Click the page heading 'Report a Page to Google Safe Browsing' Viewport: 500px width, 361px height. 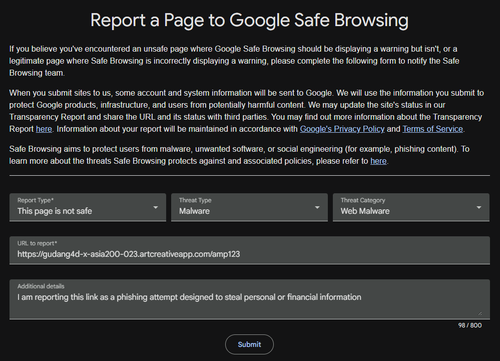click(x=249, y=20)
